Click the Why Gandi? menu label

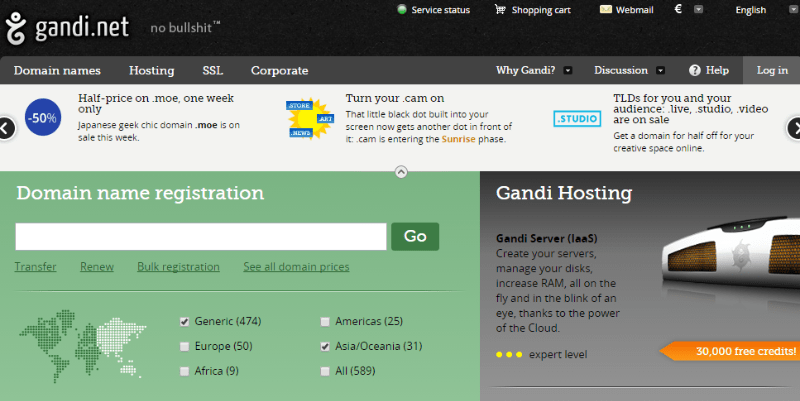point(526,70)
